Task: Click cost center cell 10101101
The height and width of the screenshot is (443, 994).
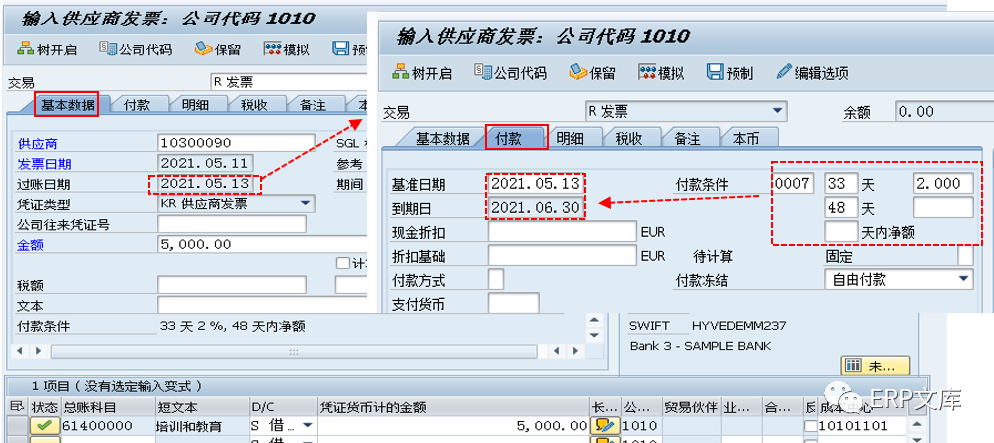Action: pos(862,425)
